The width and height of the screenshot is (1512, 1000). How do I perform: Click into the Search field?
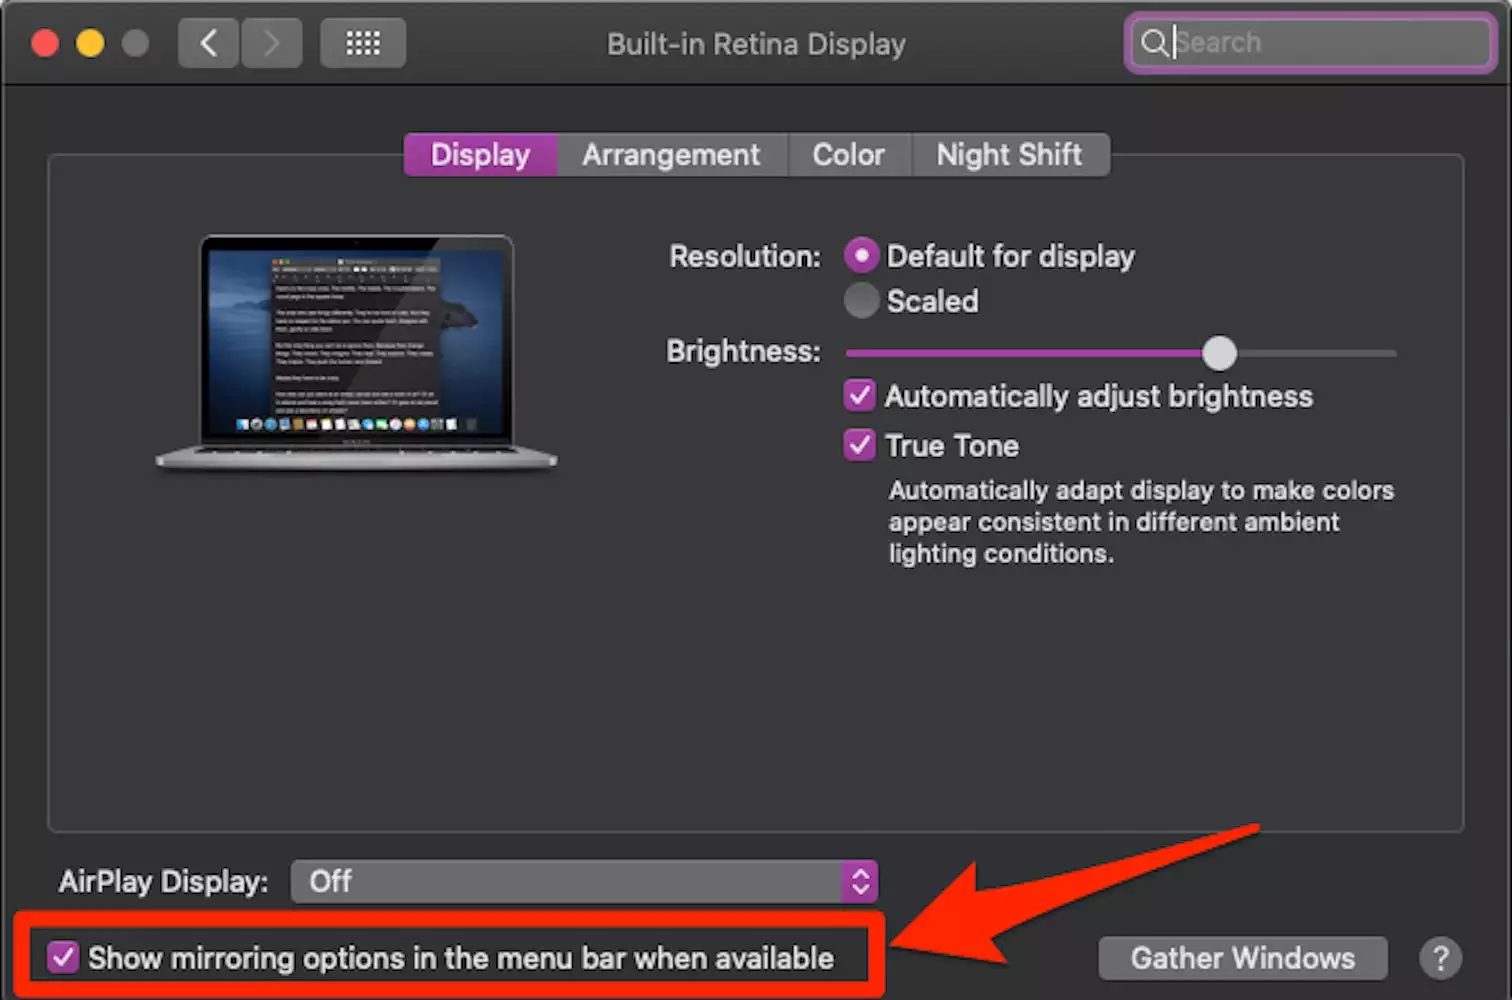click(1320, 42)
